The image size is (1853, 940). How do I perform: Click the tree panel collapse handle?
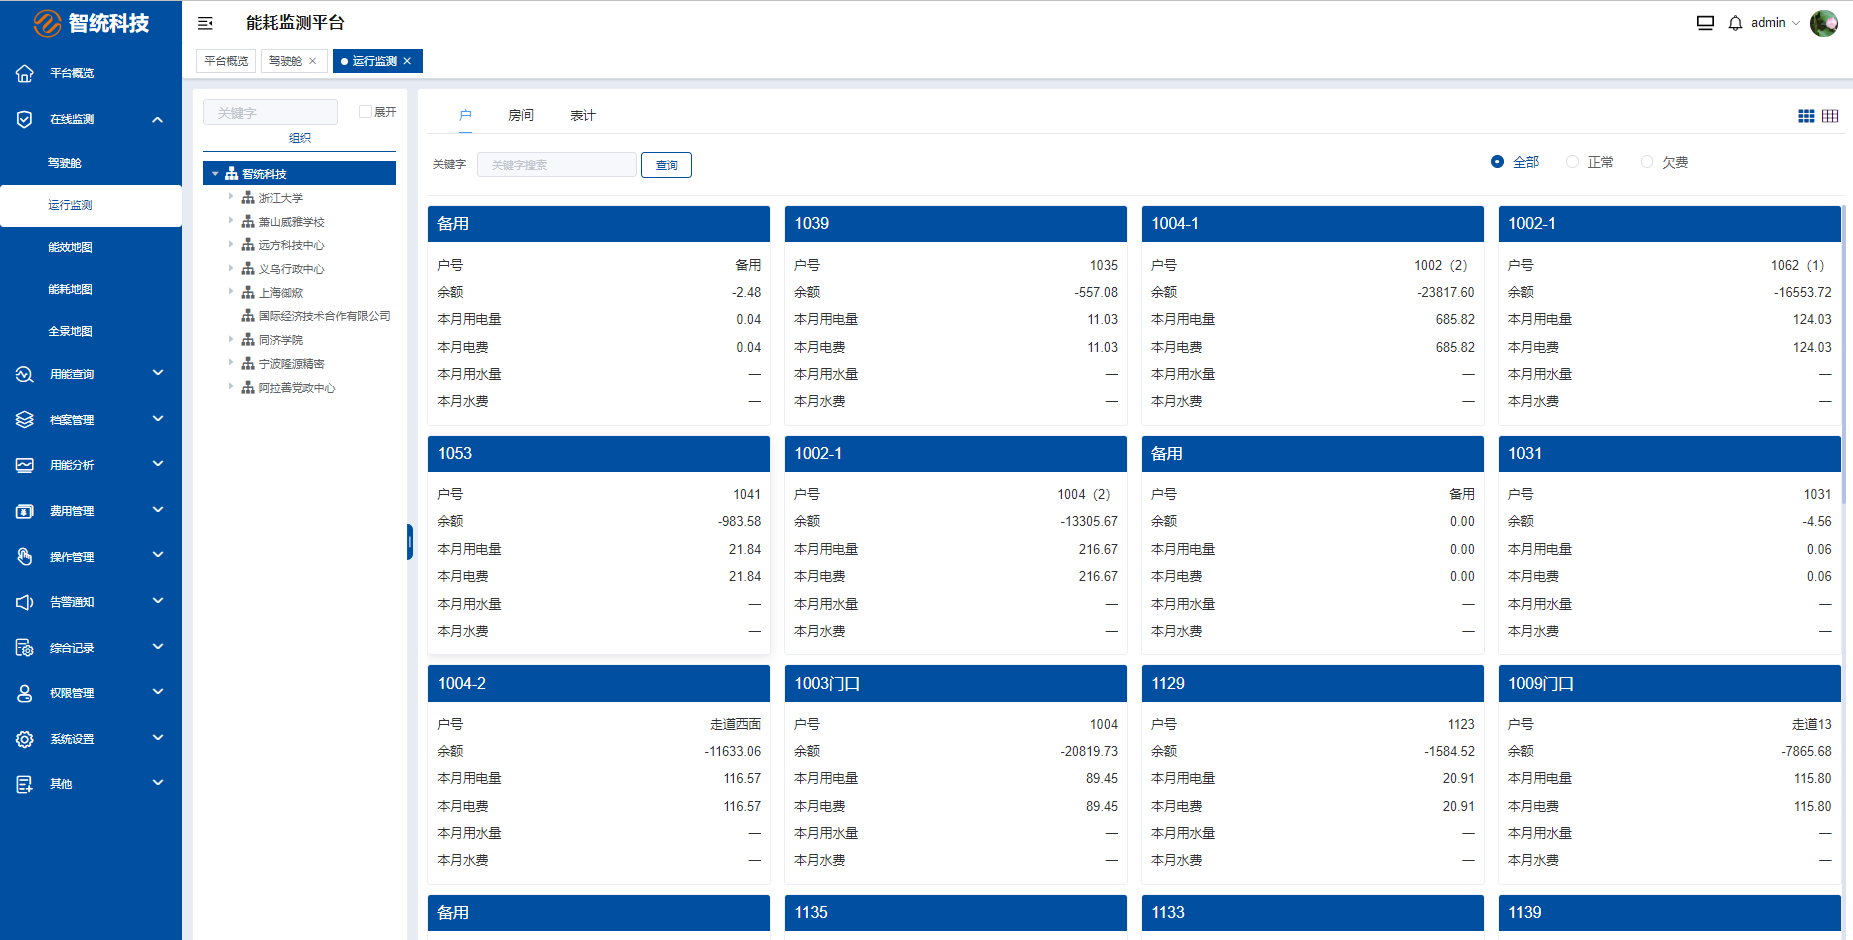pyautogui.click(x=410, y=542)
